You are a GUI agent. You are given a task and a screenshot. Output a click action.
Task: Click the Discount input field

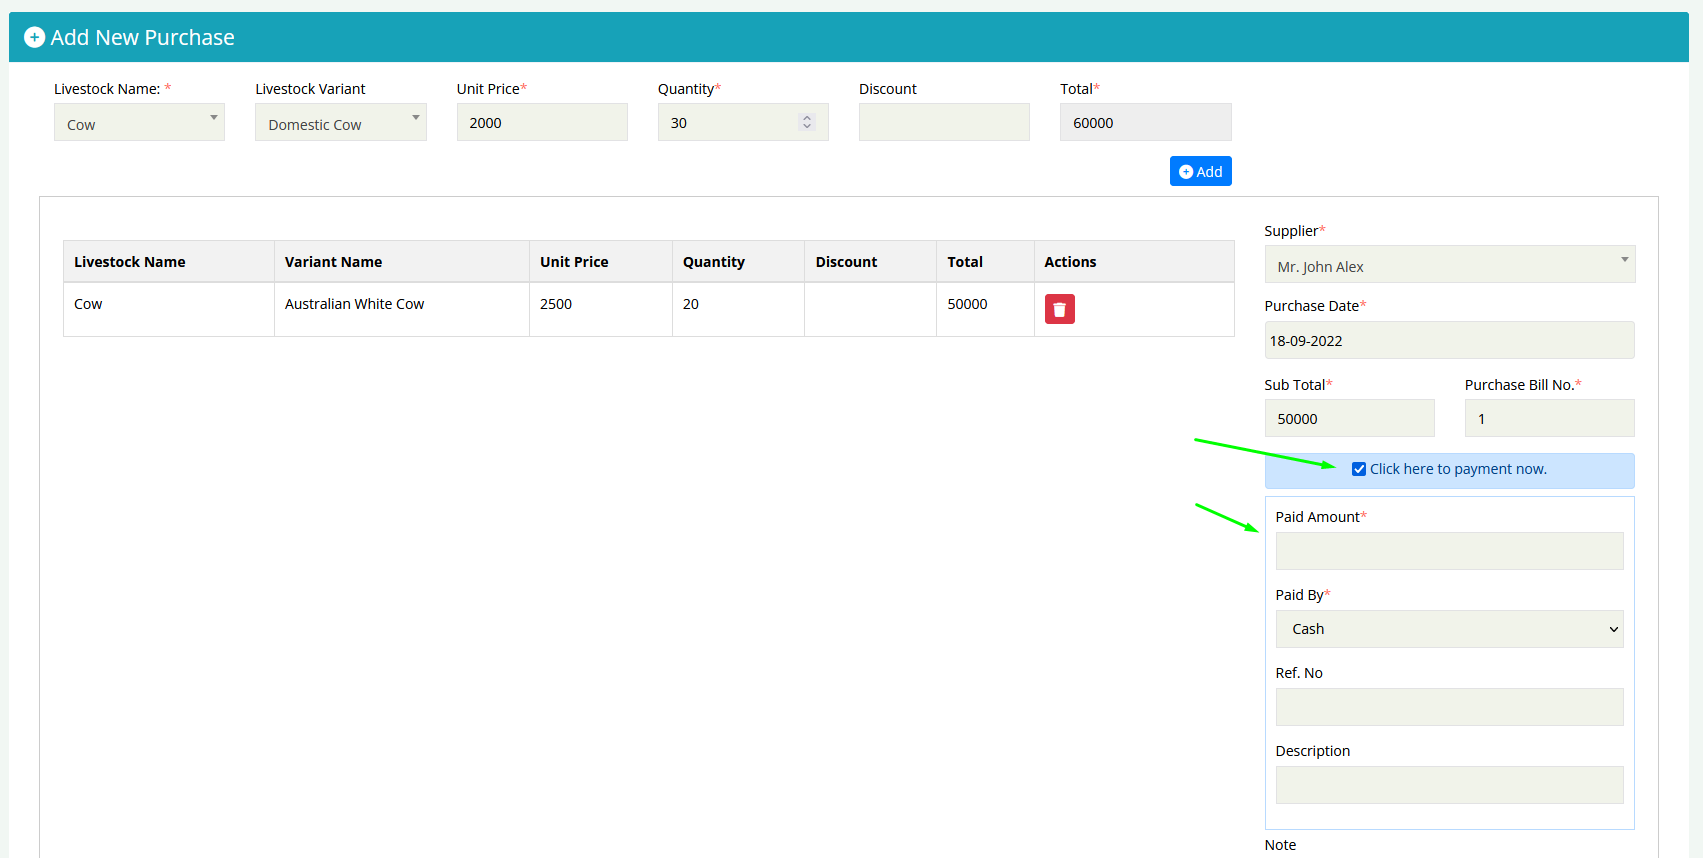[x=943, y=123]
